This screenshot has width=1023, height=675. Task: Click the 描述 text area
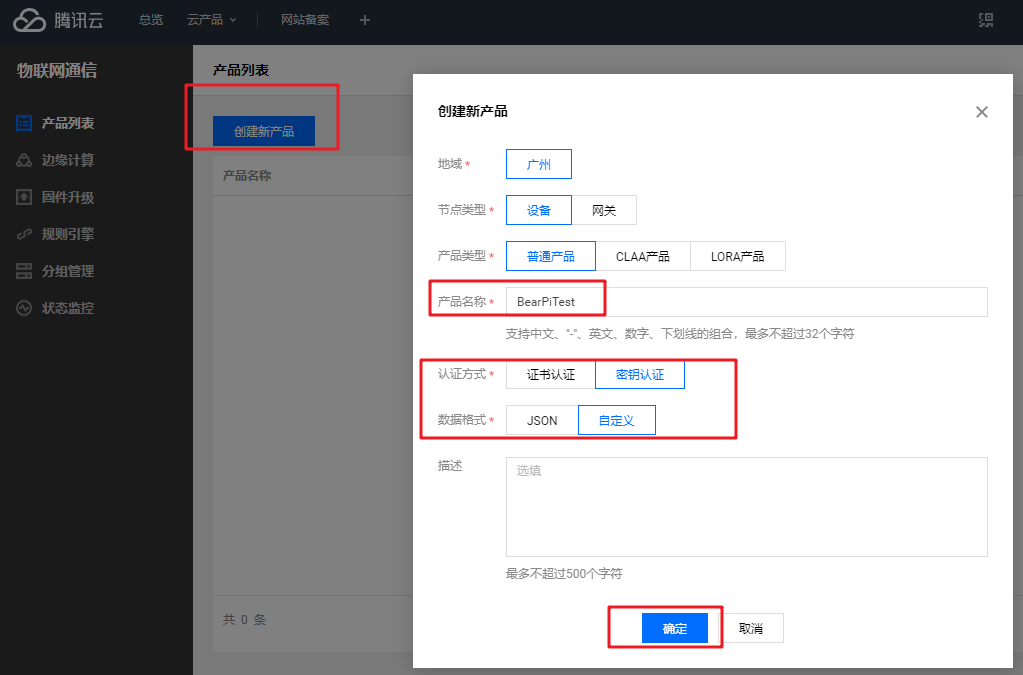pos(746,507)
